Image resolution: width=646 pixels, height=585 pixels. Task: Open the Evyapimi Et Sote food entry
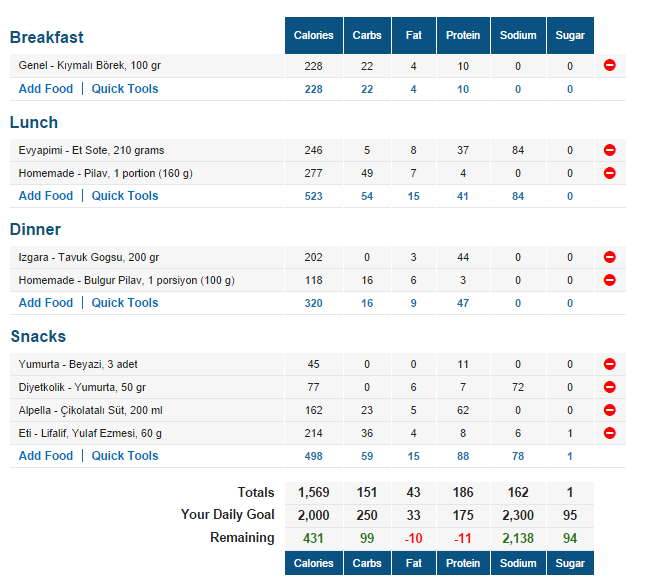point(91,150)
